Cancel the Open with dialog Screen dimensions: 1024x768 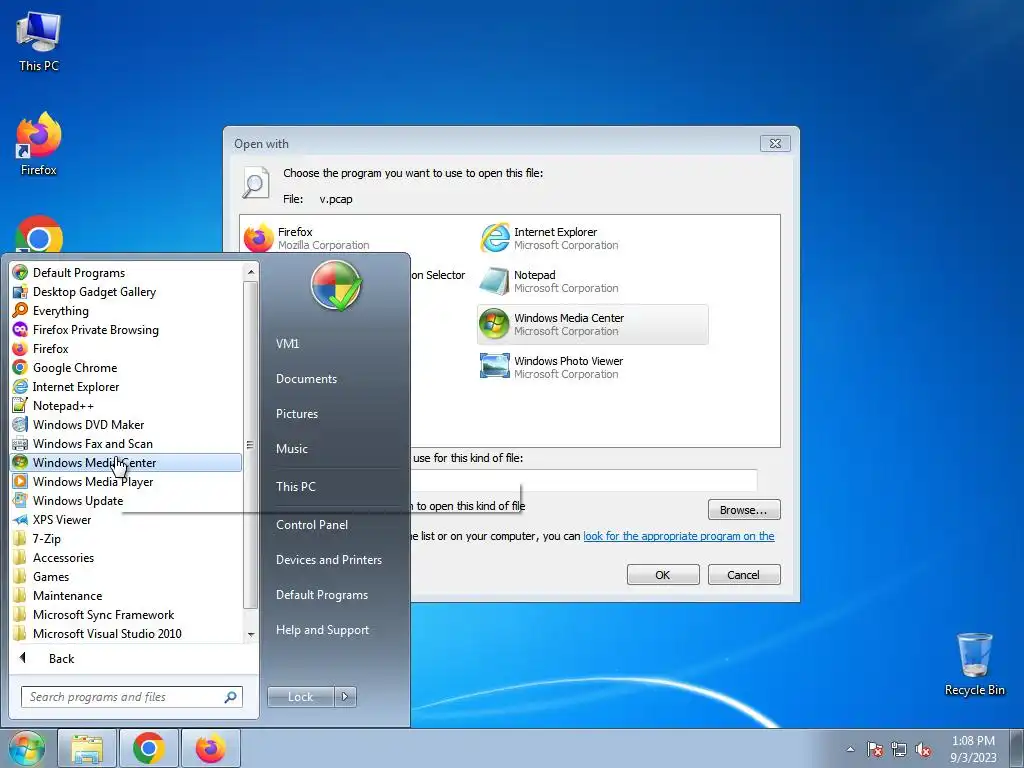(x=744, y=575)
